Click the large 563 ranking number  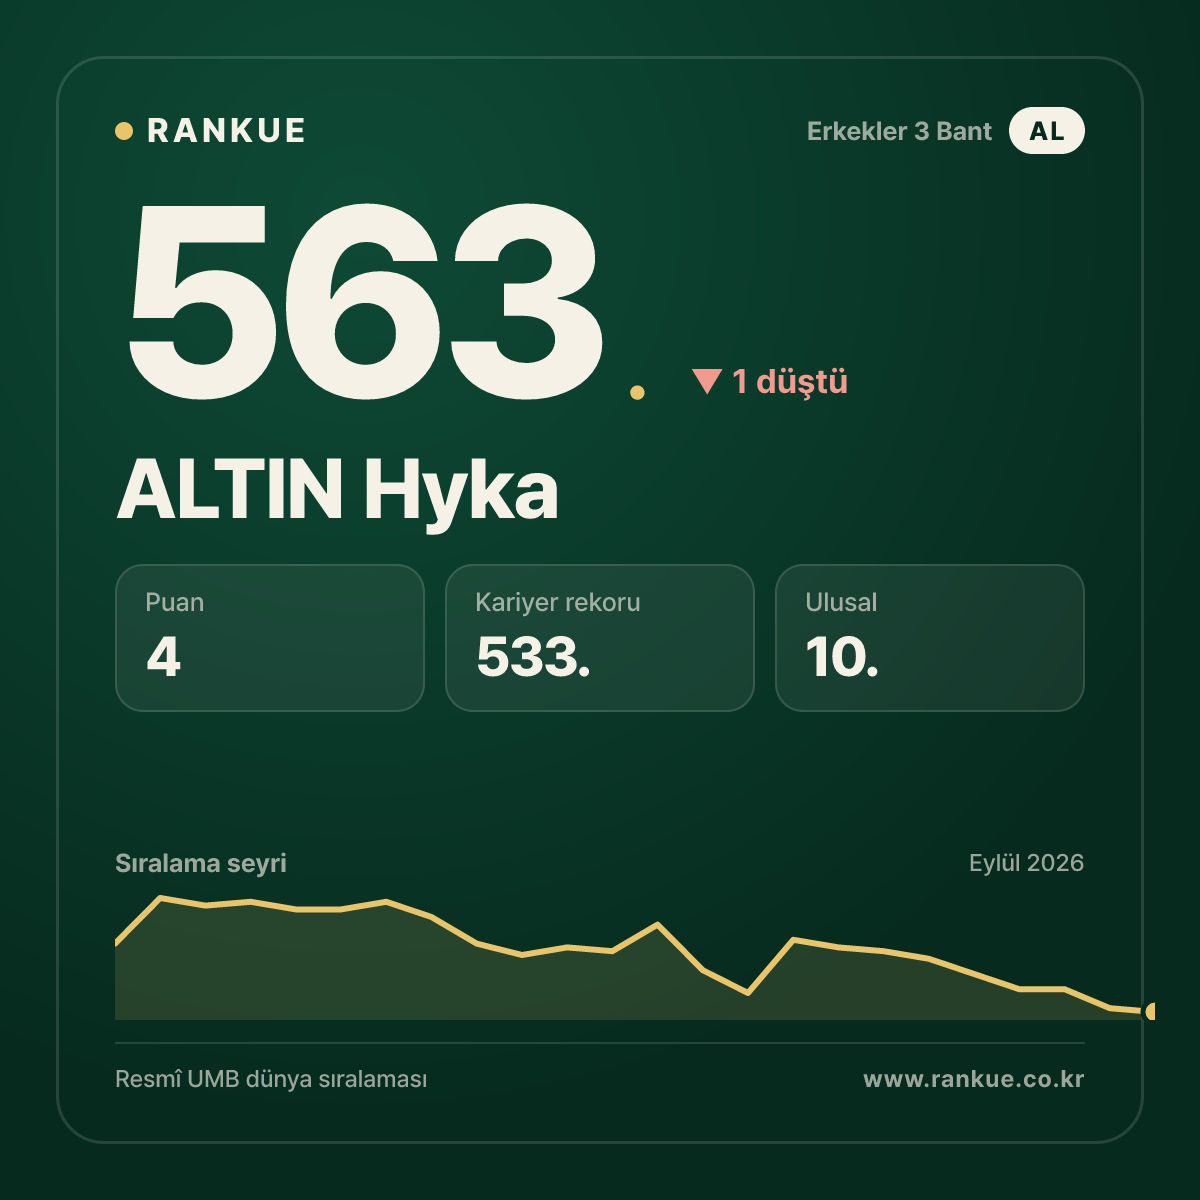(x=365, y=300)
